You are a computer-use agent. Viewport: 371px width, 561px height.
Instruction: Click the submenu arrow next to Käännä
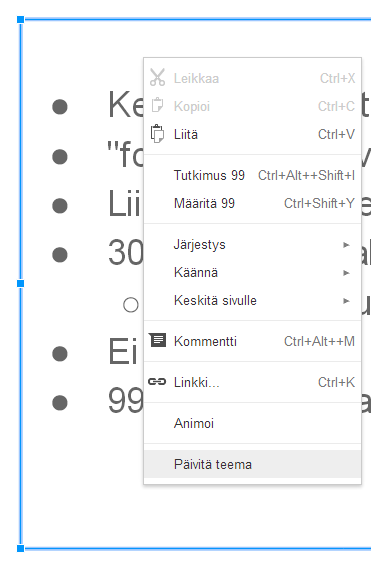(346, 273)
